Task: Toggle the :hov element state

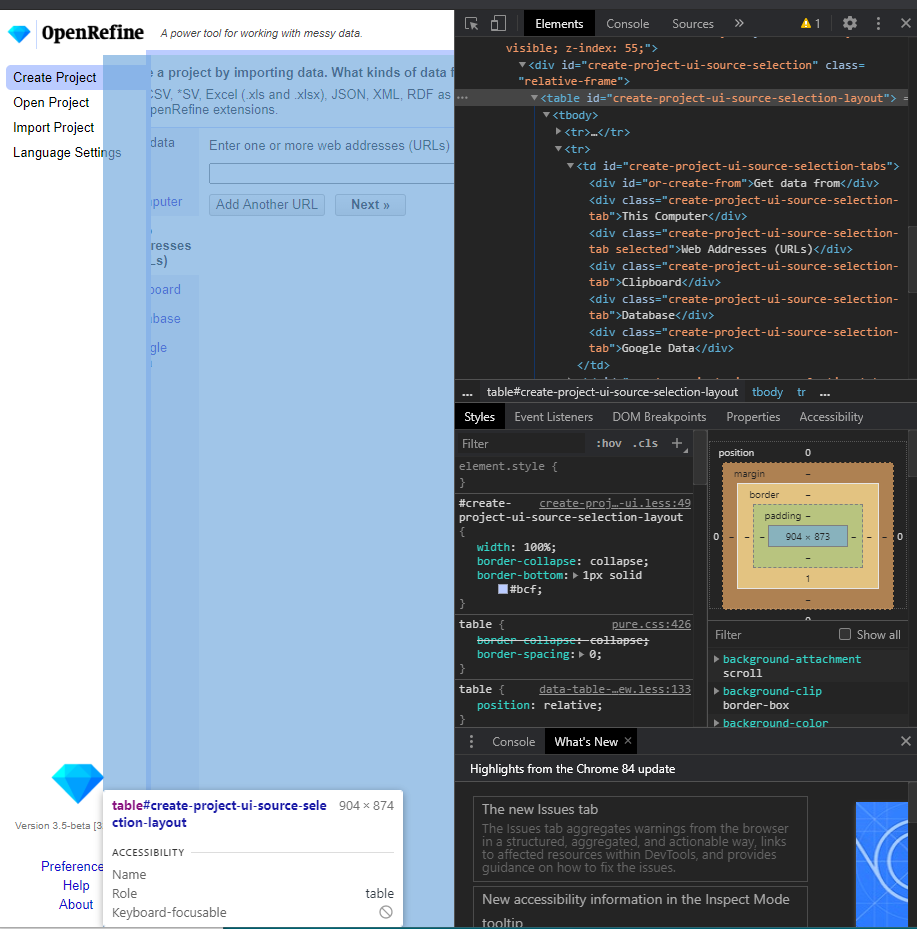Action: pyautogui.click(x=608, y=443)
